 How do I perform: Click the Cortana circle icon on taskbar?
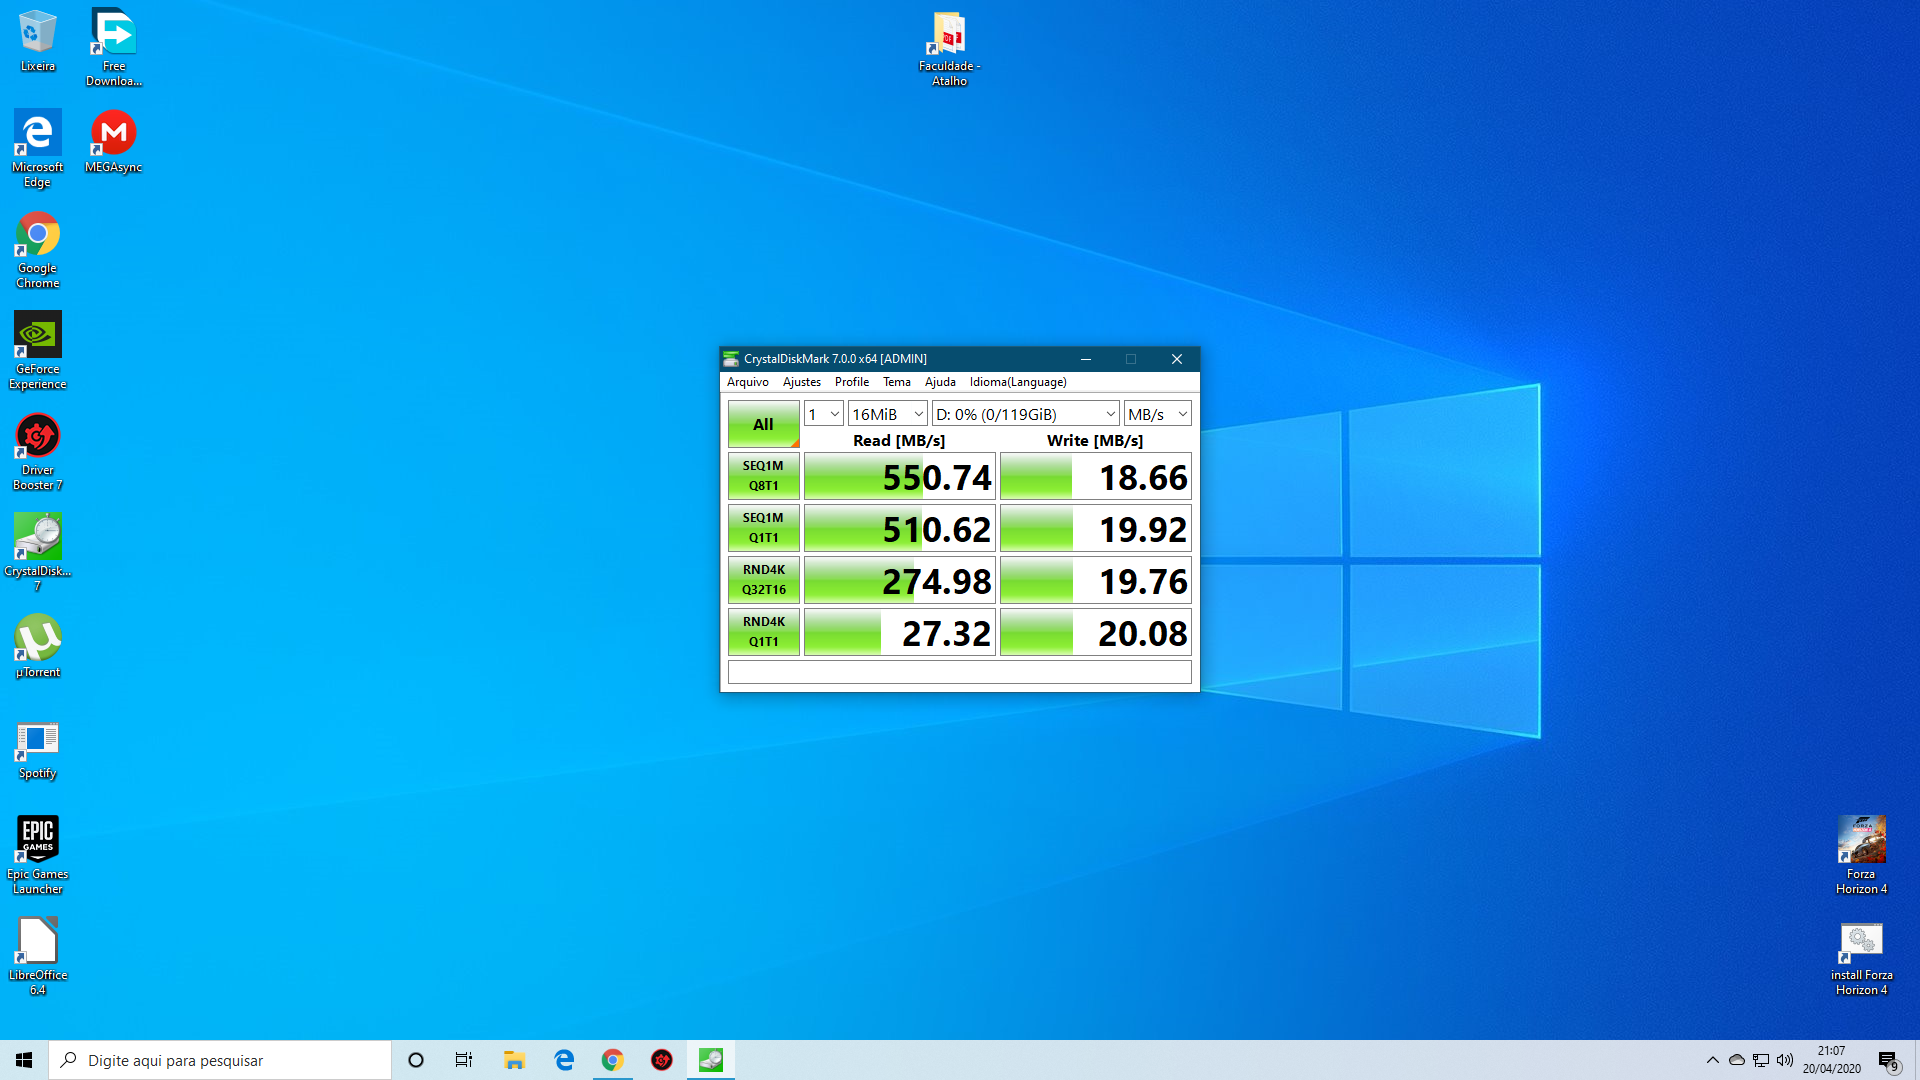(416, 1060)
